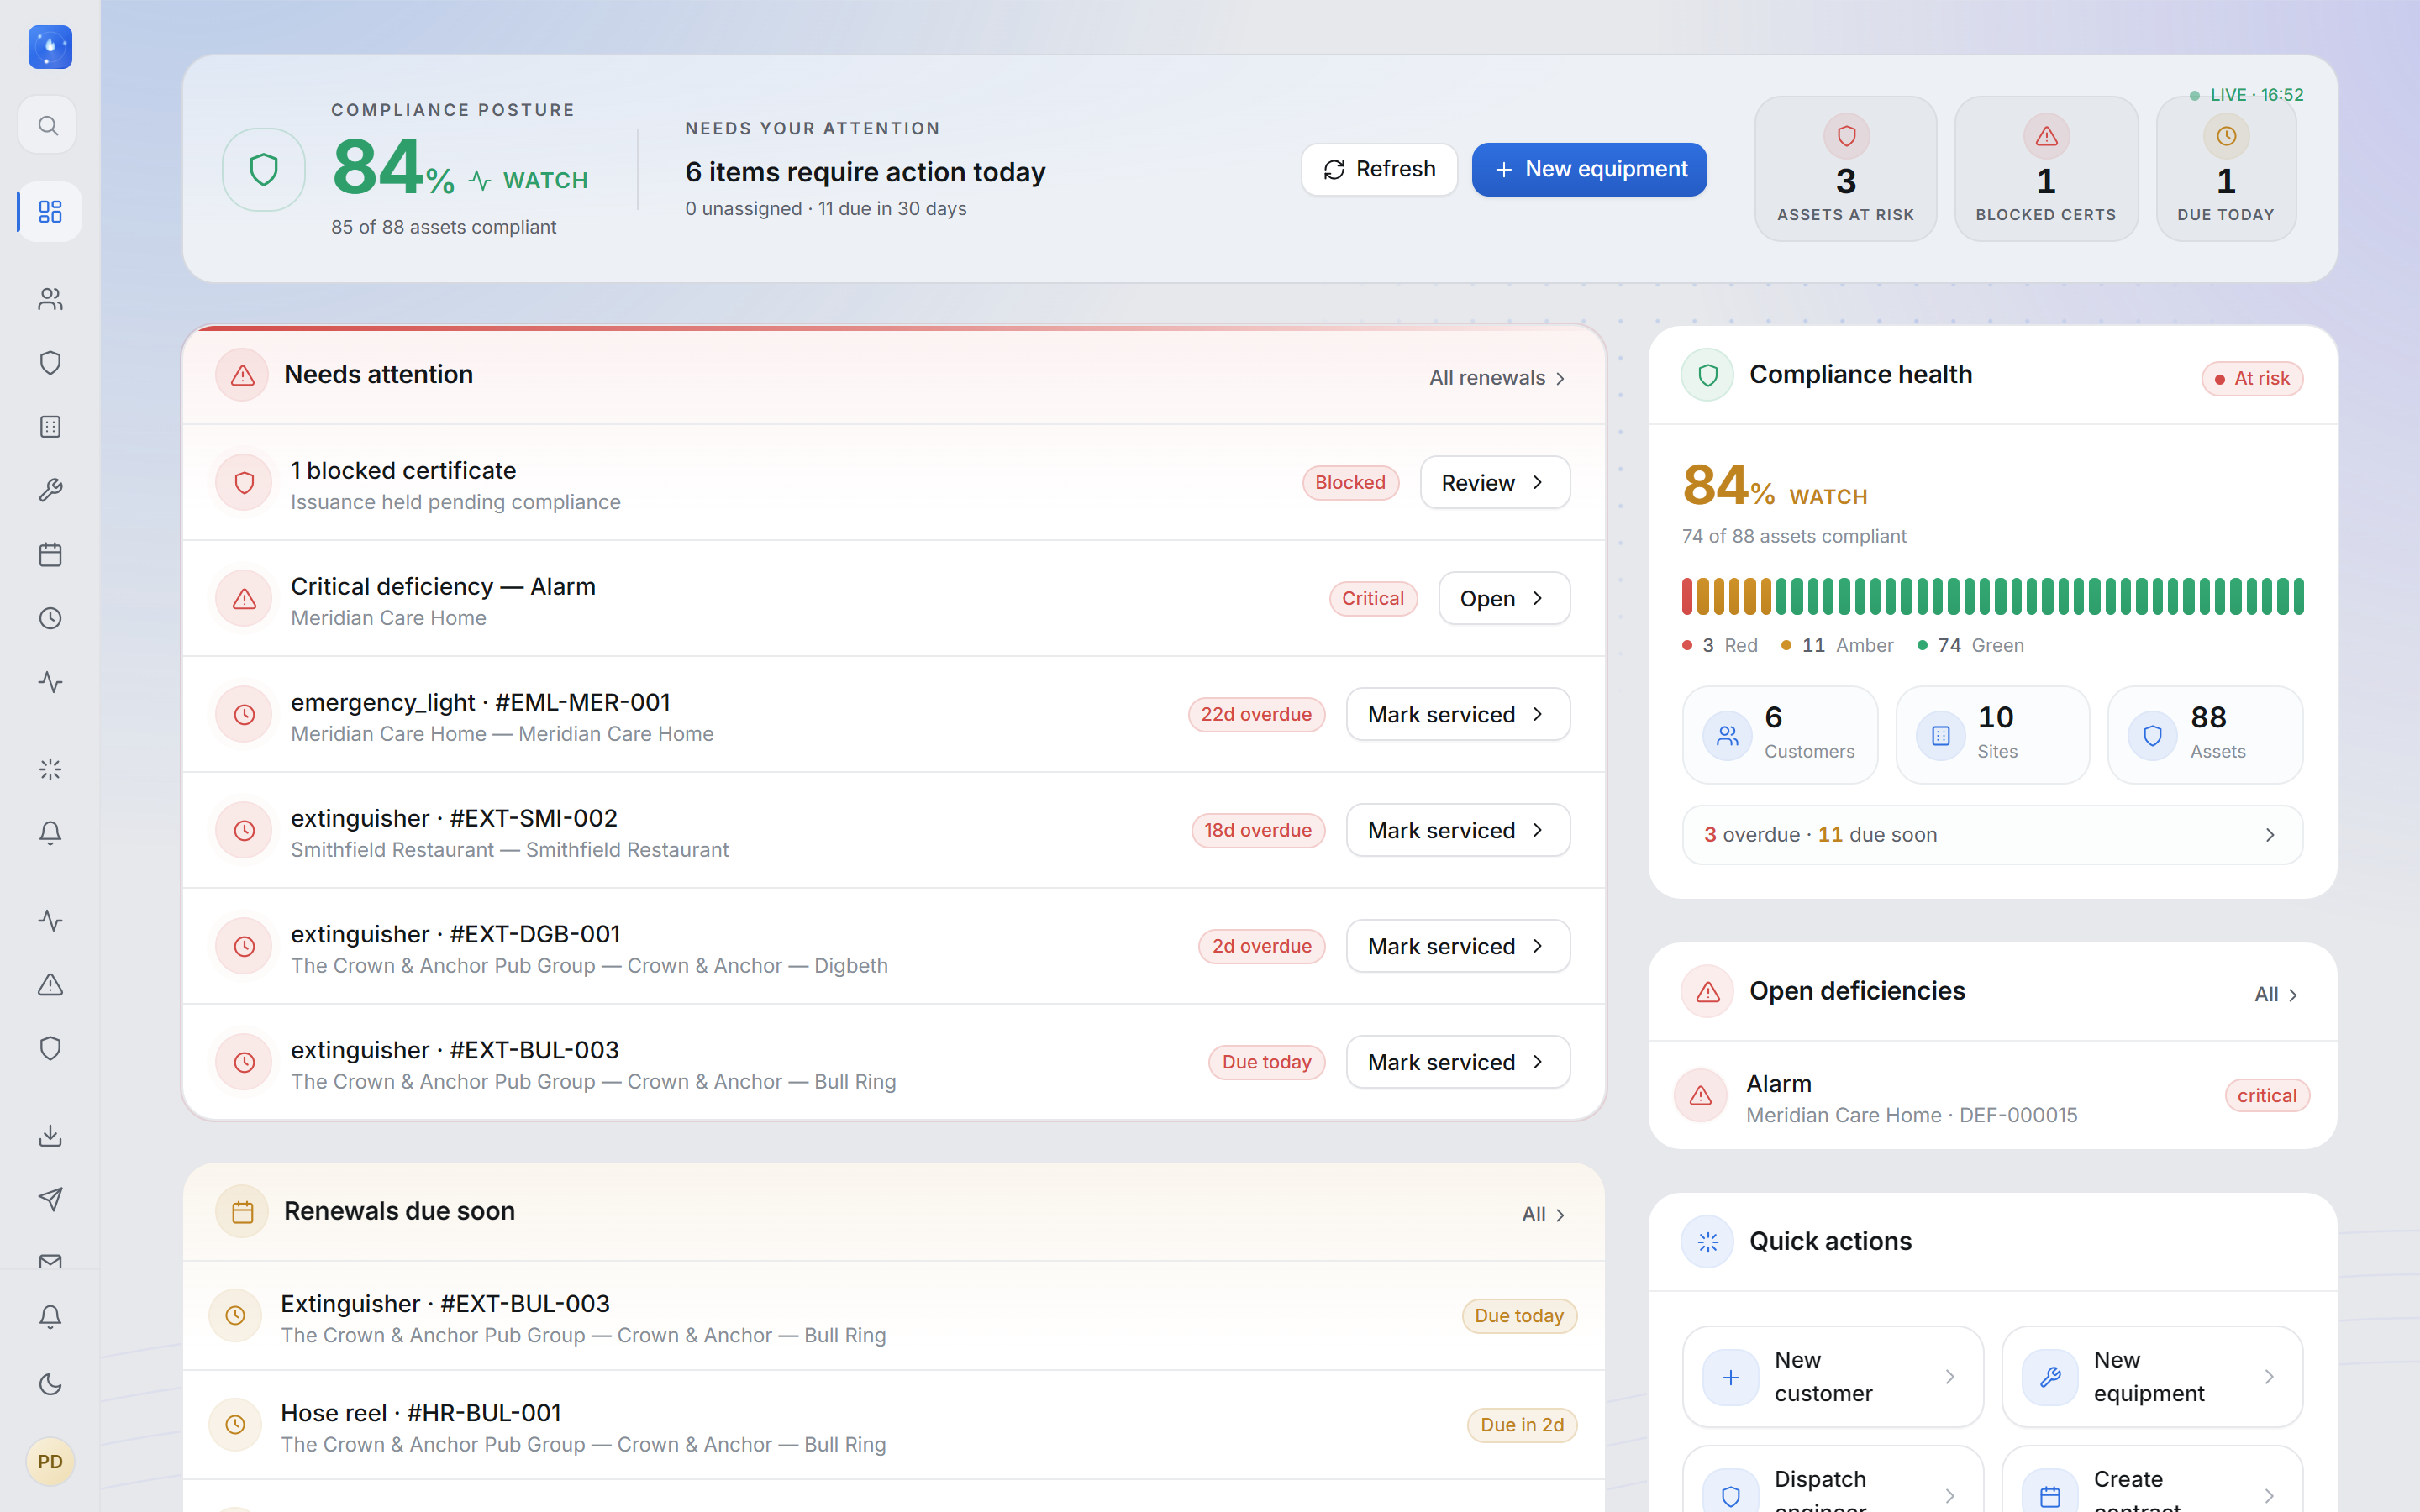This screenshot has height=1512, width=2420.
Task: Click the Blocked status badge
Action: point(1350,483)
